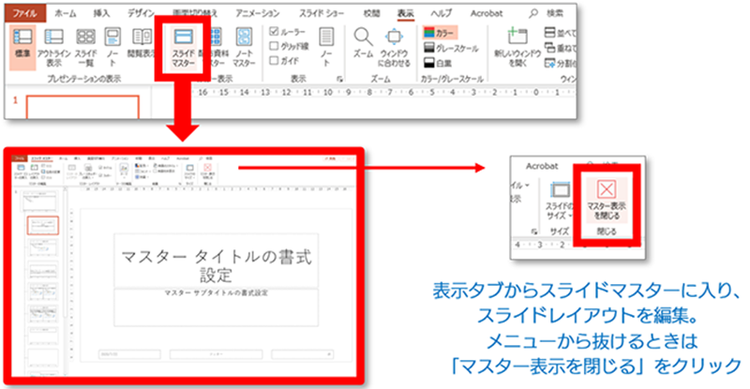This screenshot has width=750, height=389.
Task: Click the date footer placeholder in slide master
Action: [x=129, y=354]
